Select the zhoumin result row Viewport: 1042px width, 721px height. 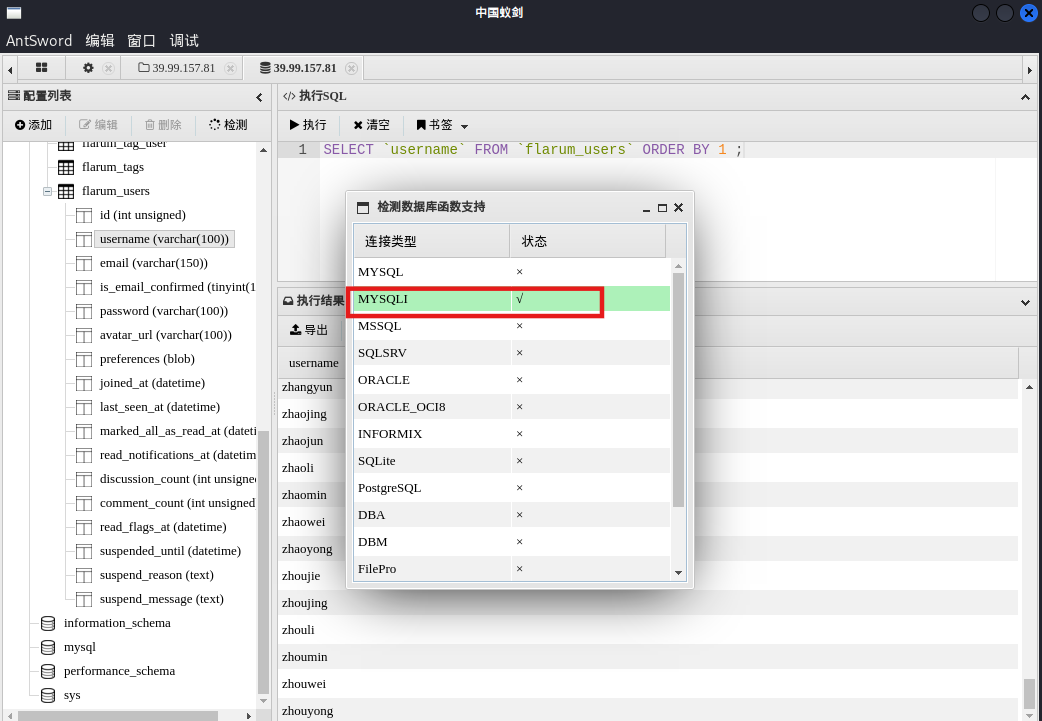coord(648,657)
